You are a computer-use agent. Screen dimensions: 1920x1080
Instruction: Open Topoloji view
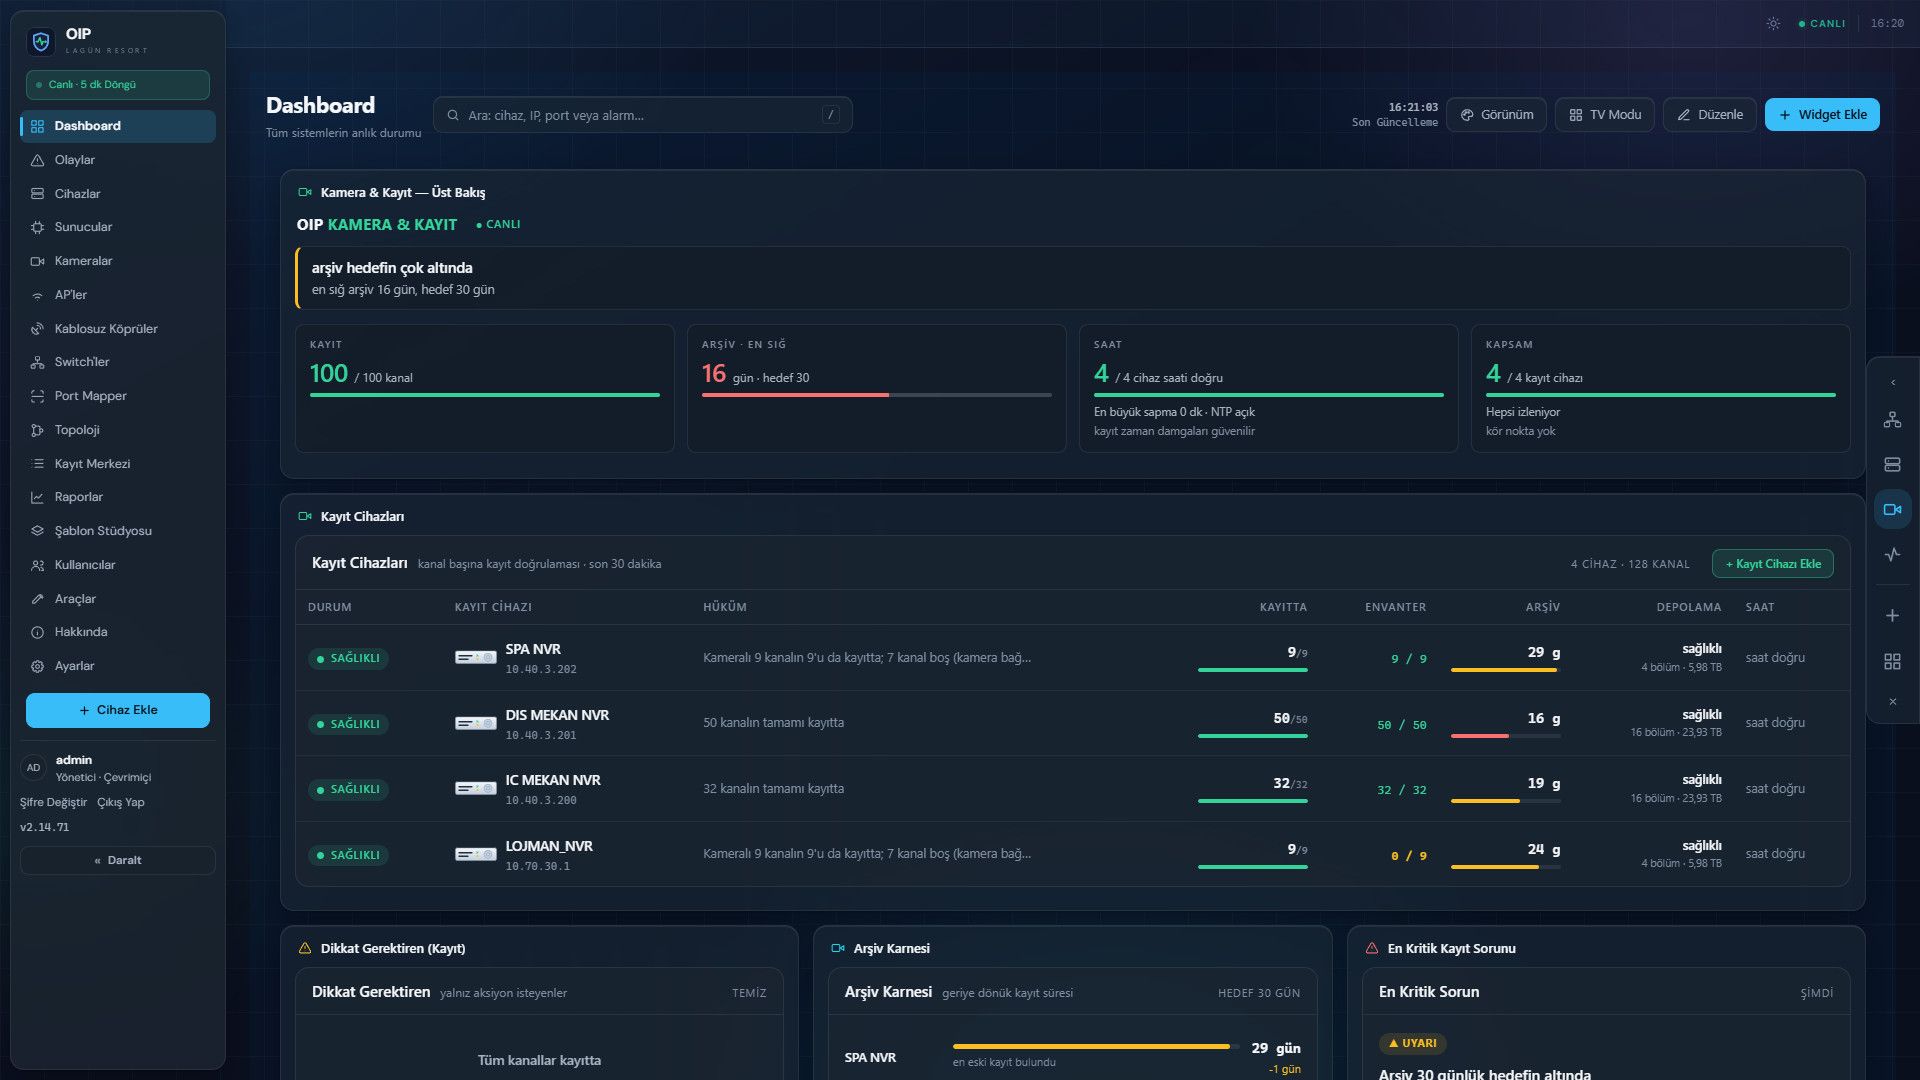(x=118, y=430)
